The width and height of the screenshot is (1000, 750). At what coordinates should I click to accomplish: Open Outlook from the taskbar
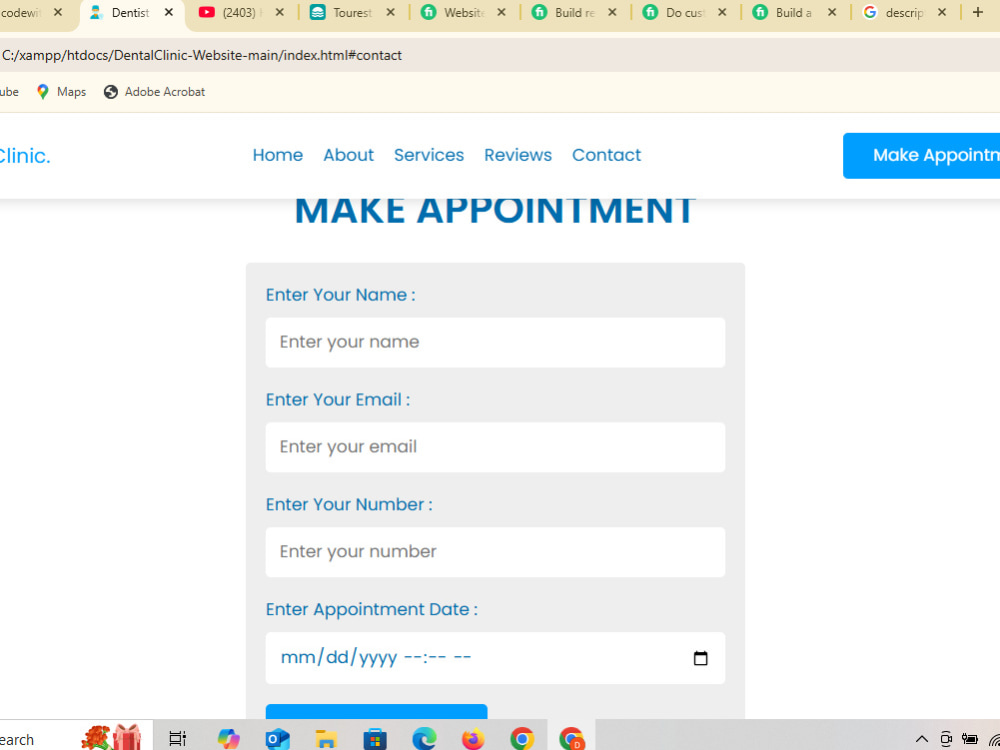[x=277, y=739]
